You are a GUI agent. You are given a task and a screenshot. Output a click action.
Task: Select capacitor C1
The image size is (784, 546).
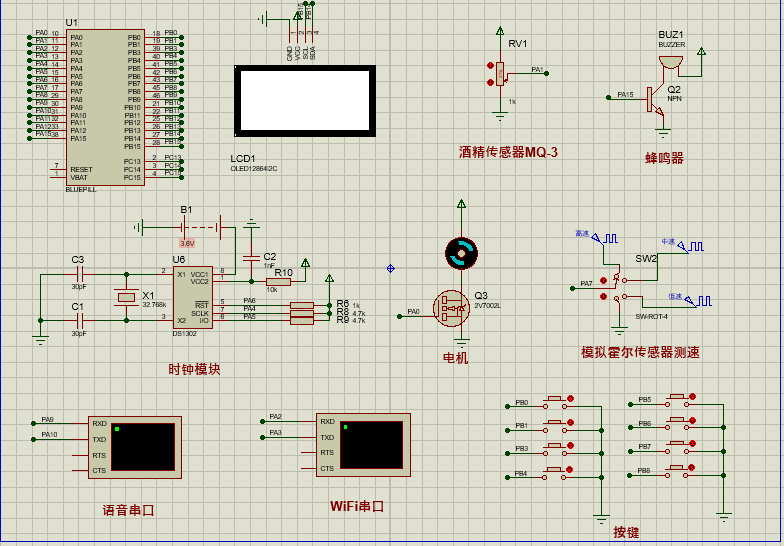80,320
